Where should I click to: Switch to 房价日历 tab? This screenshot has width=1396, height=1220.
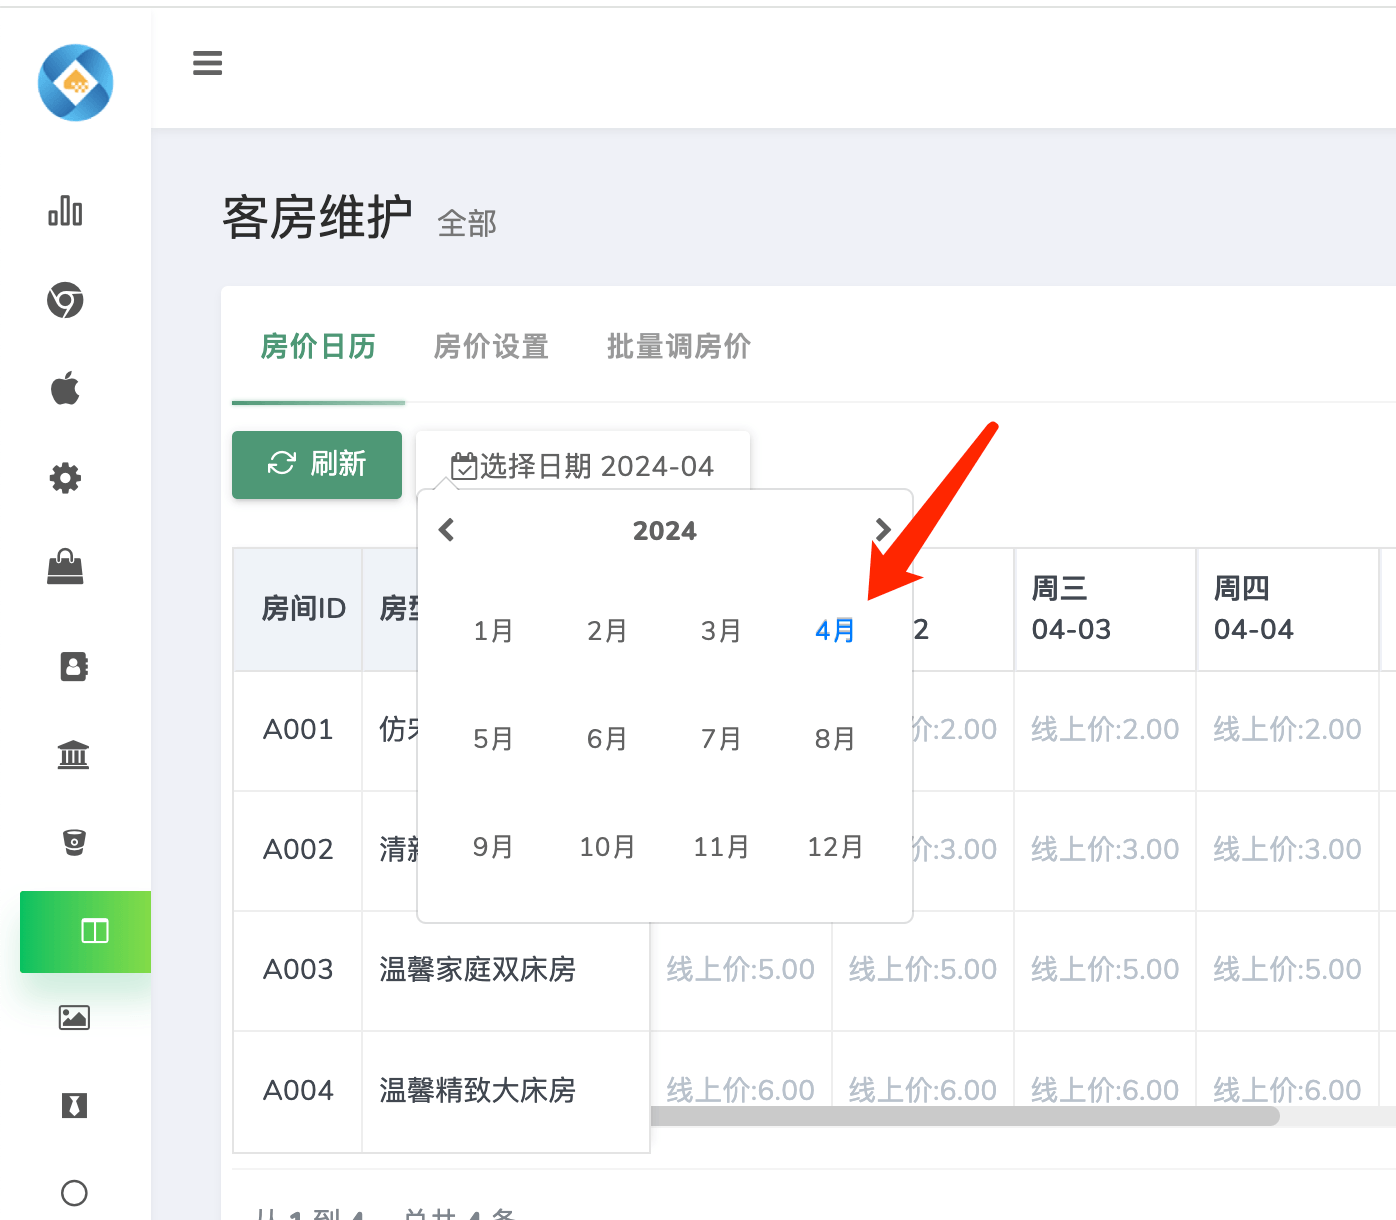tap(318, 347)
